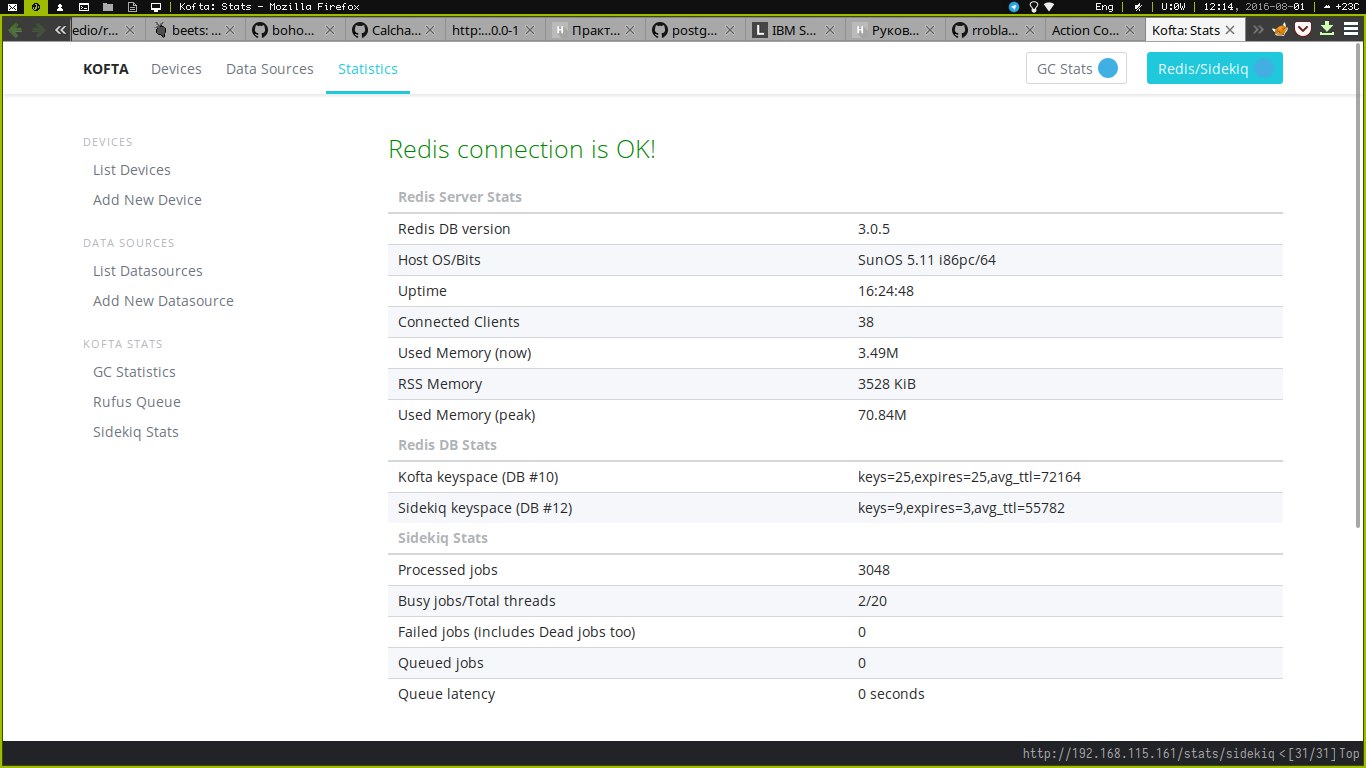Open the Firefox hamburger menu
Screen dimensions: 1366x768
[1351, 30]
